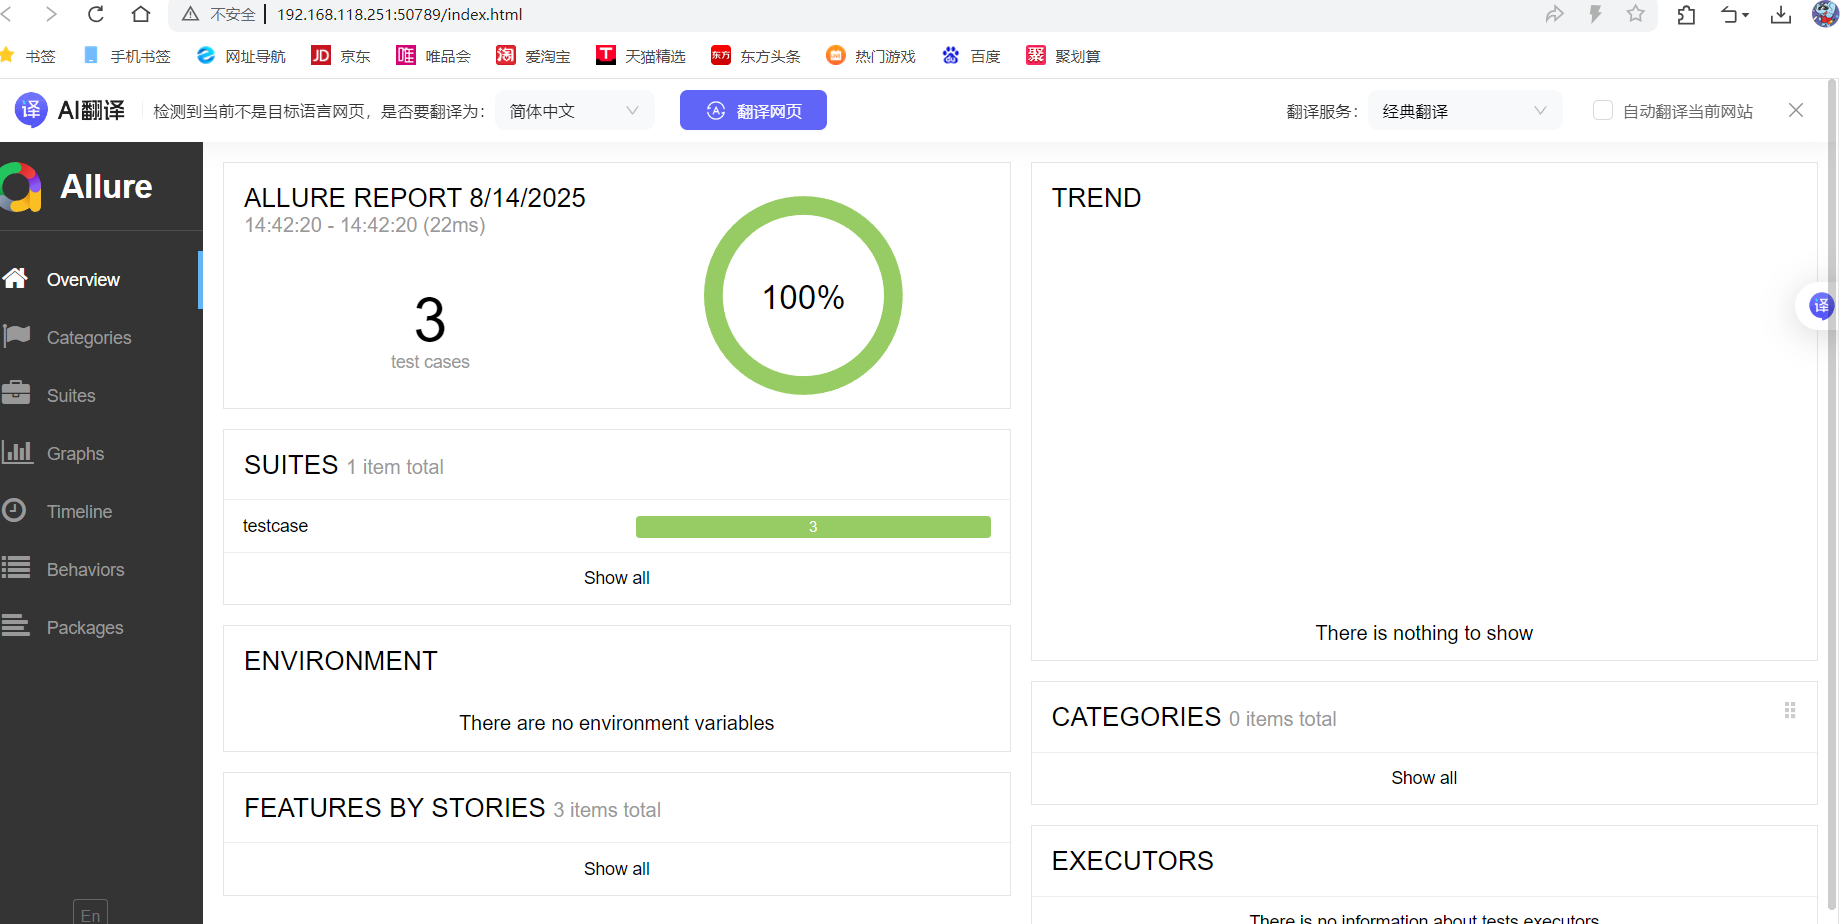Click the share arrow icon in address bar
Image resolution: width=1840 pixels, height=924 pixels.
tap(1554, 14)
